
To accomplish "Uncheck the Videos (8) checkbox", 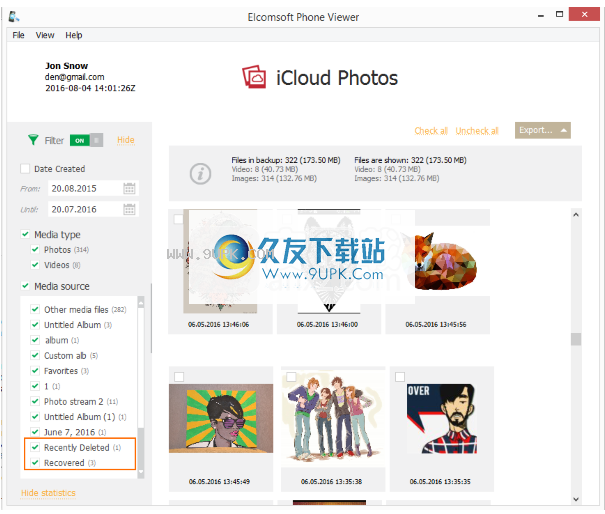I will 35,265.
